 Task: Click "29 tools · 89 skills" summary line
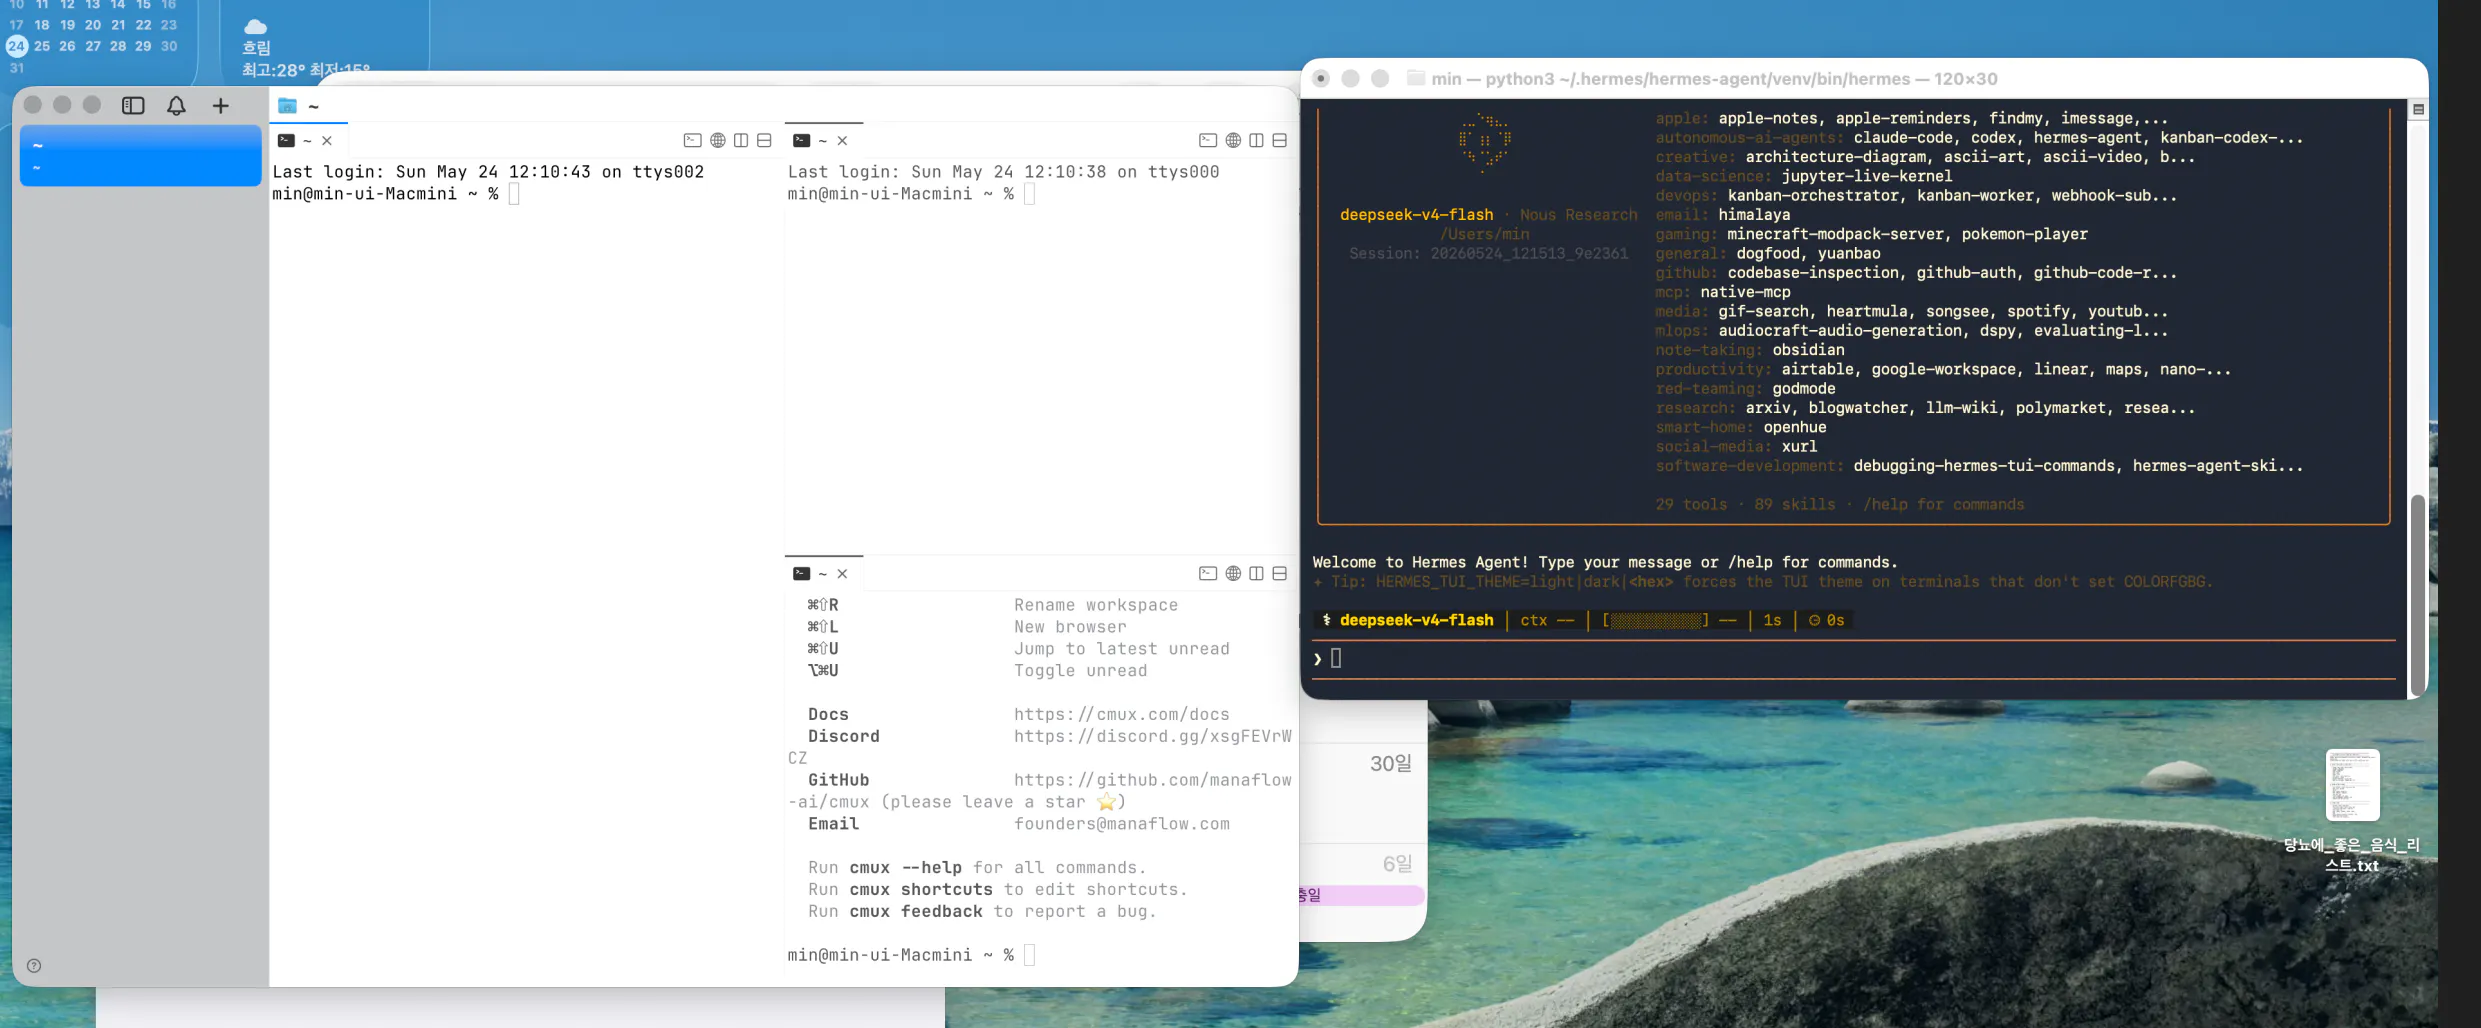coord(1839,504)
